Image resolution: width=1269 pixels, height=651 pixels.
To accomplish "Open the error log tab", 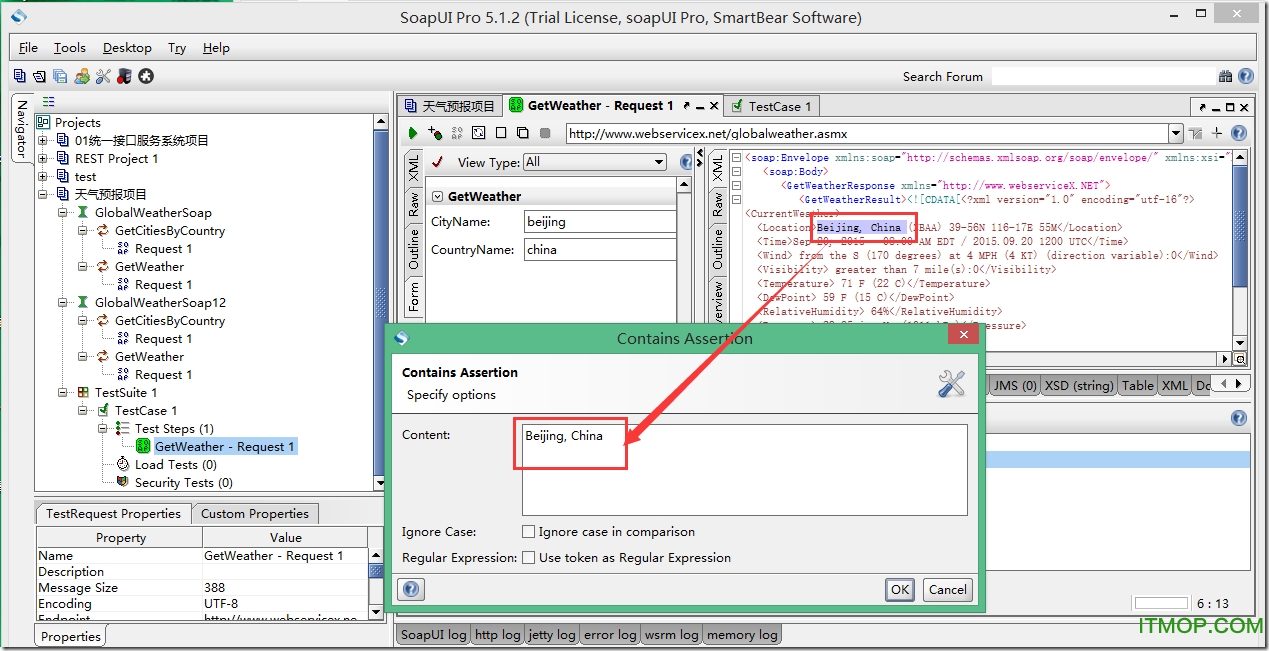I will click(x=610, y=634).
